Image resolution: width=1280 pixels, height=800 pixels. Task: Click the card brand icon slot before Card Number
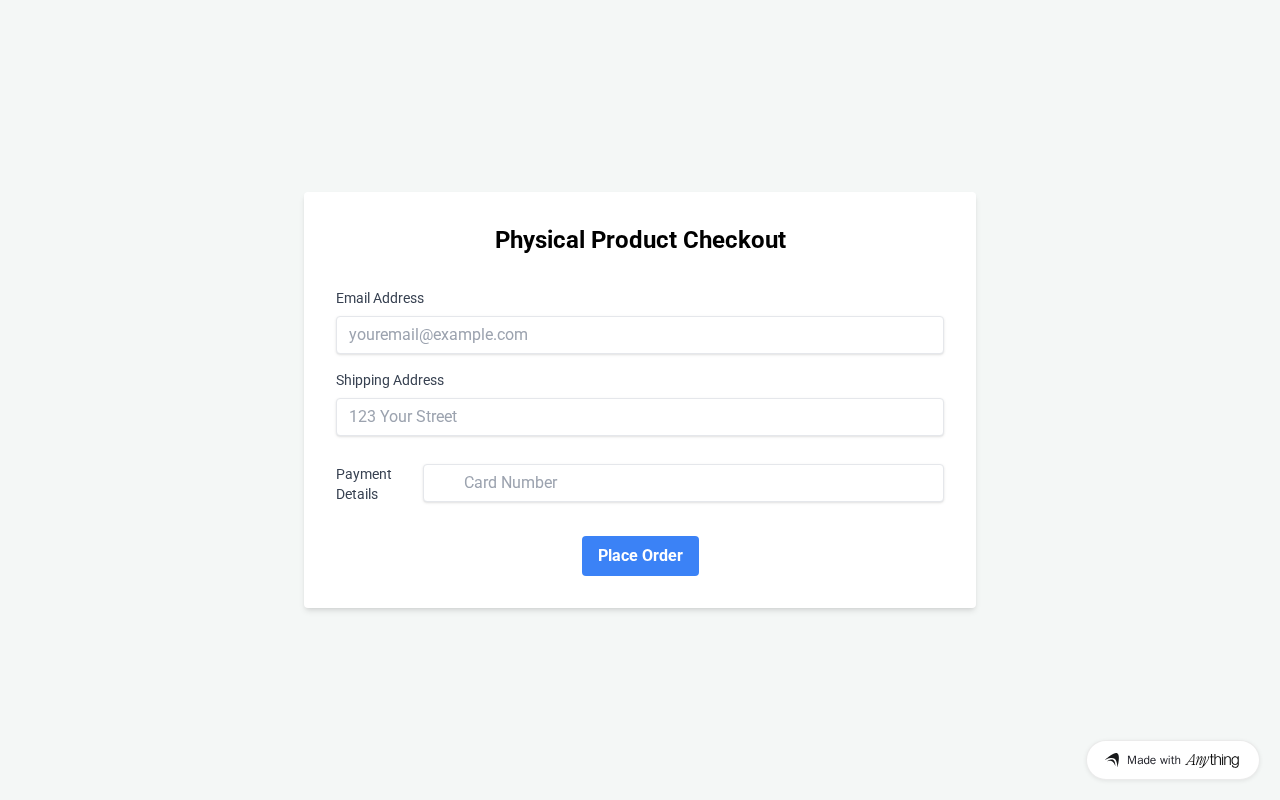[x=445, y=483]
